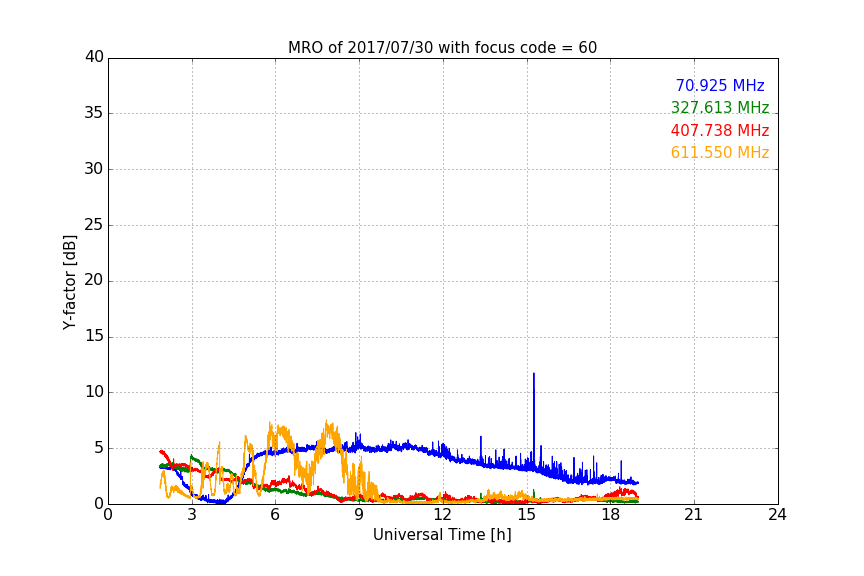This screenshot has height=576, width=864.
Task: Click the y-axis tick label 10
Action: pos(94,392)
